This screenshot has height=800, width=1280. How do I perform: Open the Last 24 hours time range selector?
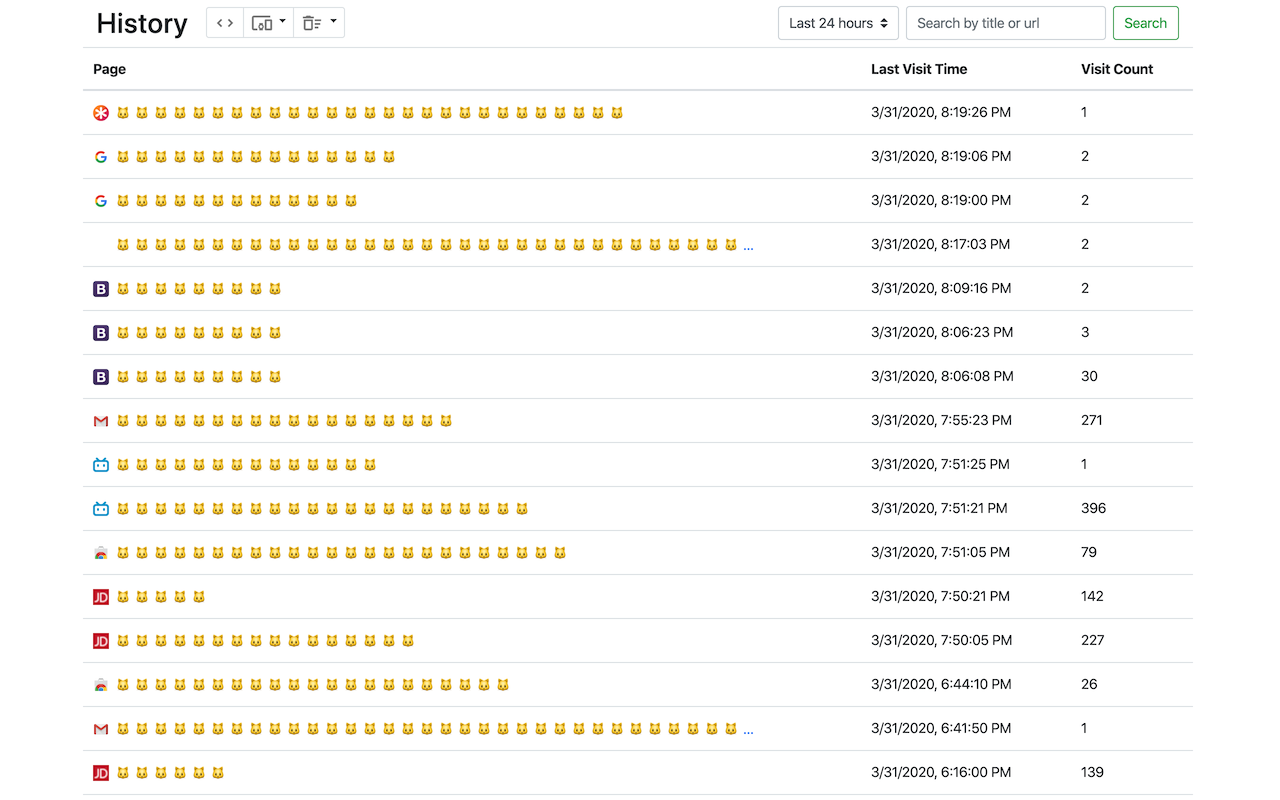click(x=838, y=23)
